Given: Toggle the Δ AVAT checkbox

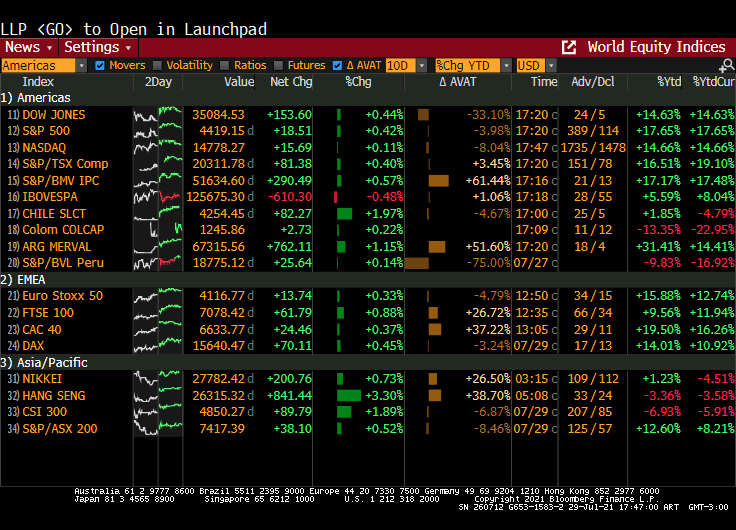Looking at the screenshot, I should (x=337, y=65).
